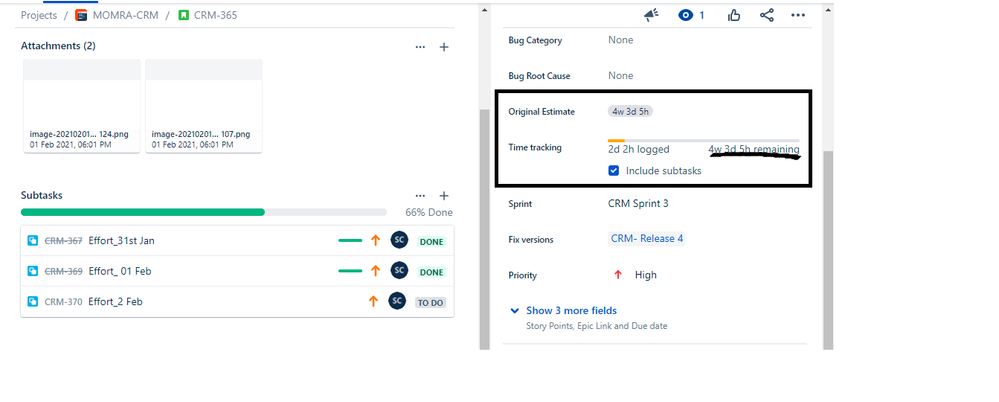The height and width of the screenshot is (402, 999).
Task: Open DONE status dropdown for CRM-367
Action: pos(431,241)
